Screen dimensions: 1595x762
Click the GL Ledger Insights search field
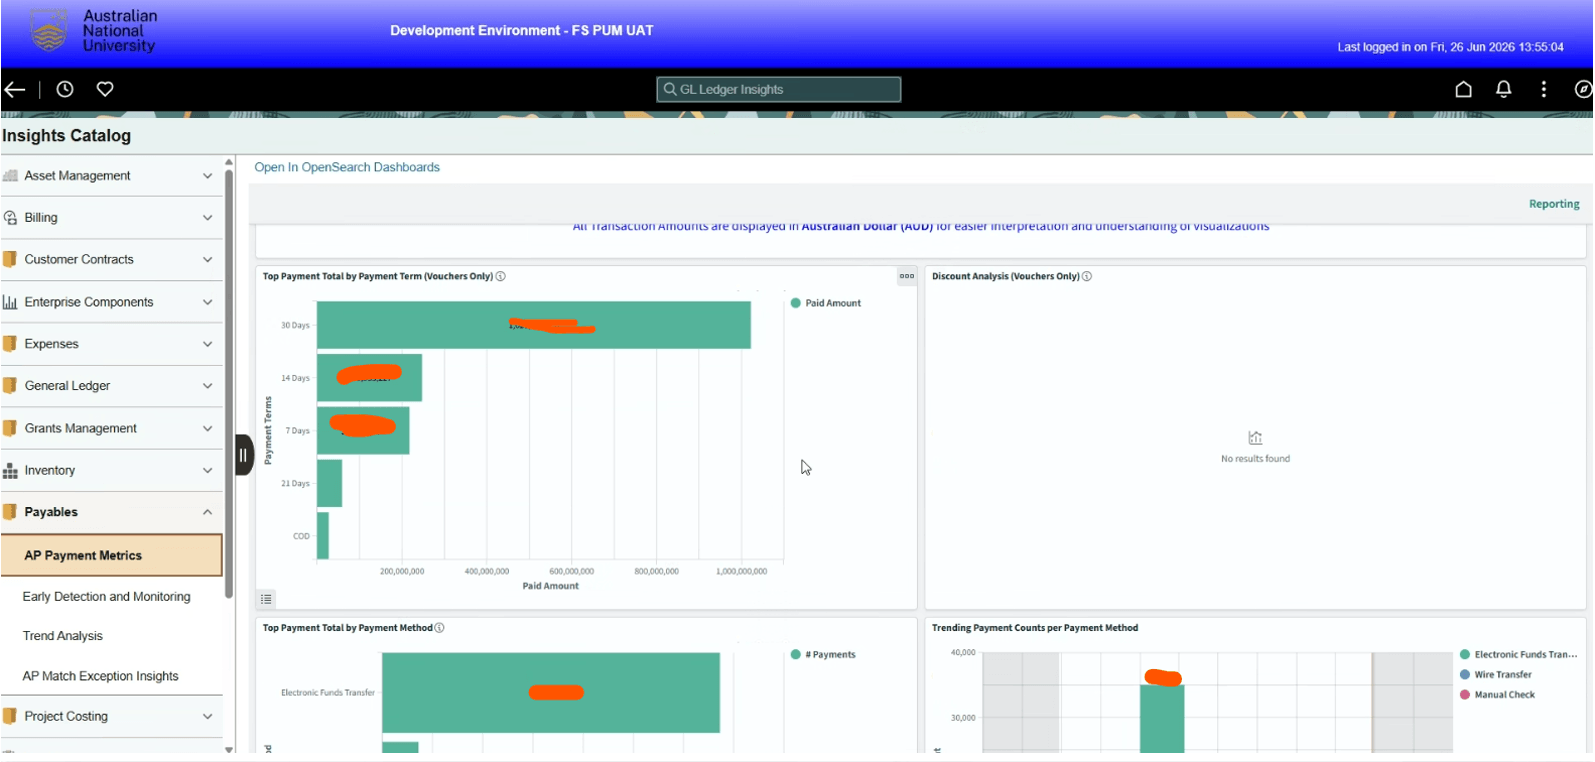[778, 89]
